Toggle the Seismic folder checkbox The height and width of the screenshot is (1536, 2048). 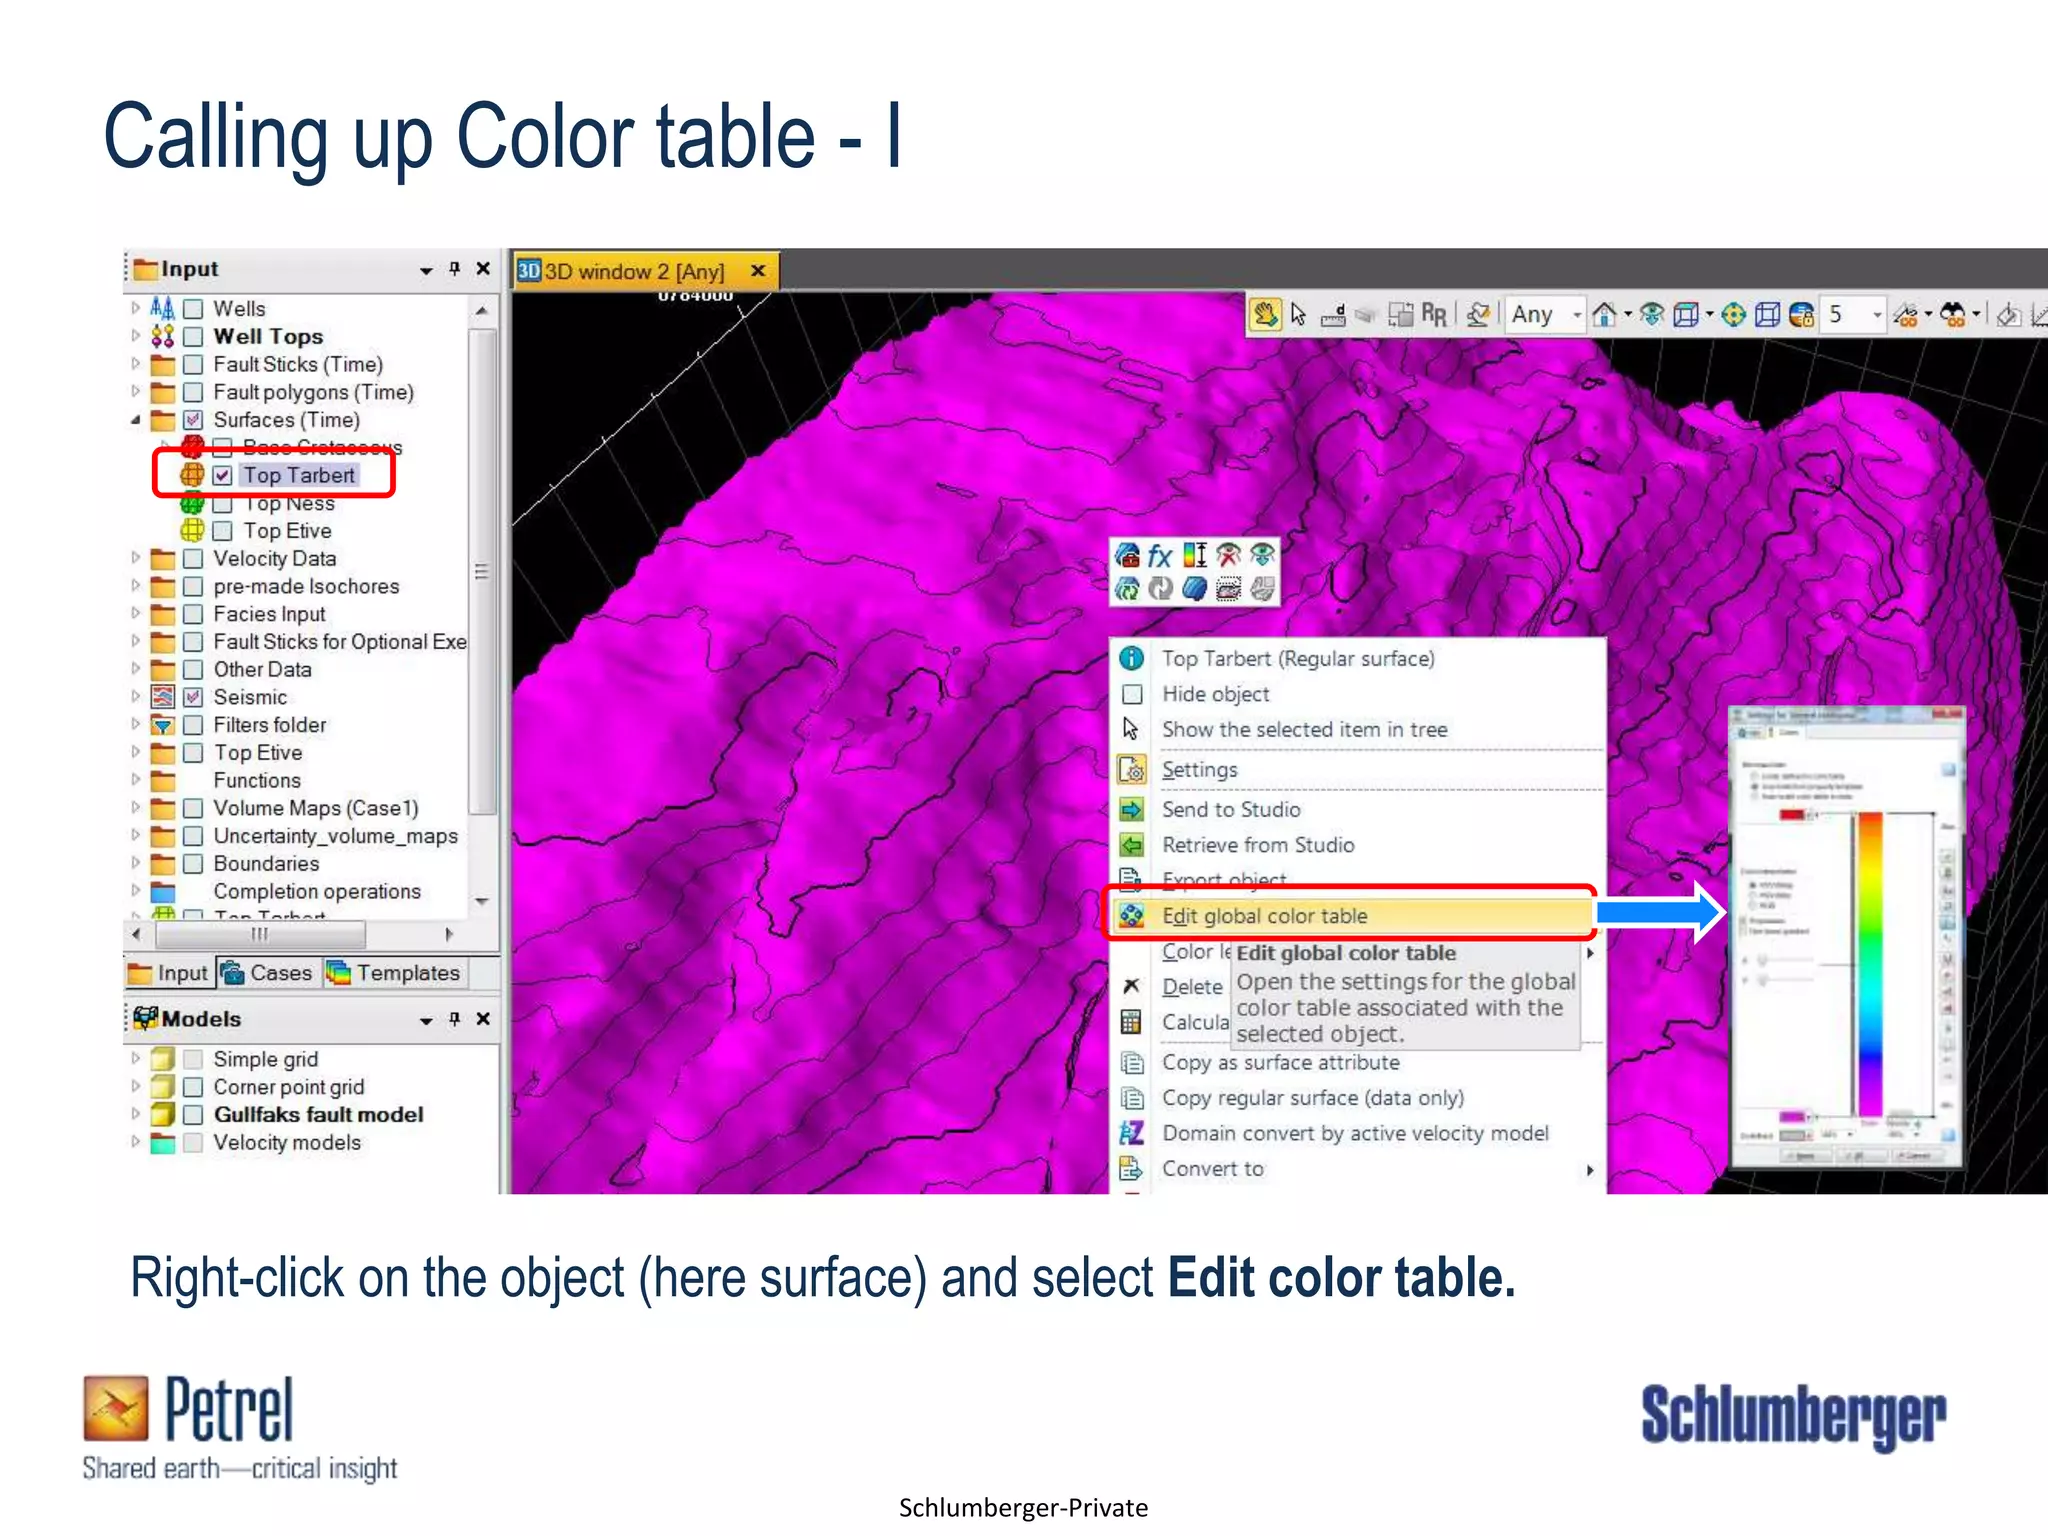194,697
